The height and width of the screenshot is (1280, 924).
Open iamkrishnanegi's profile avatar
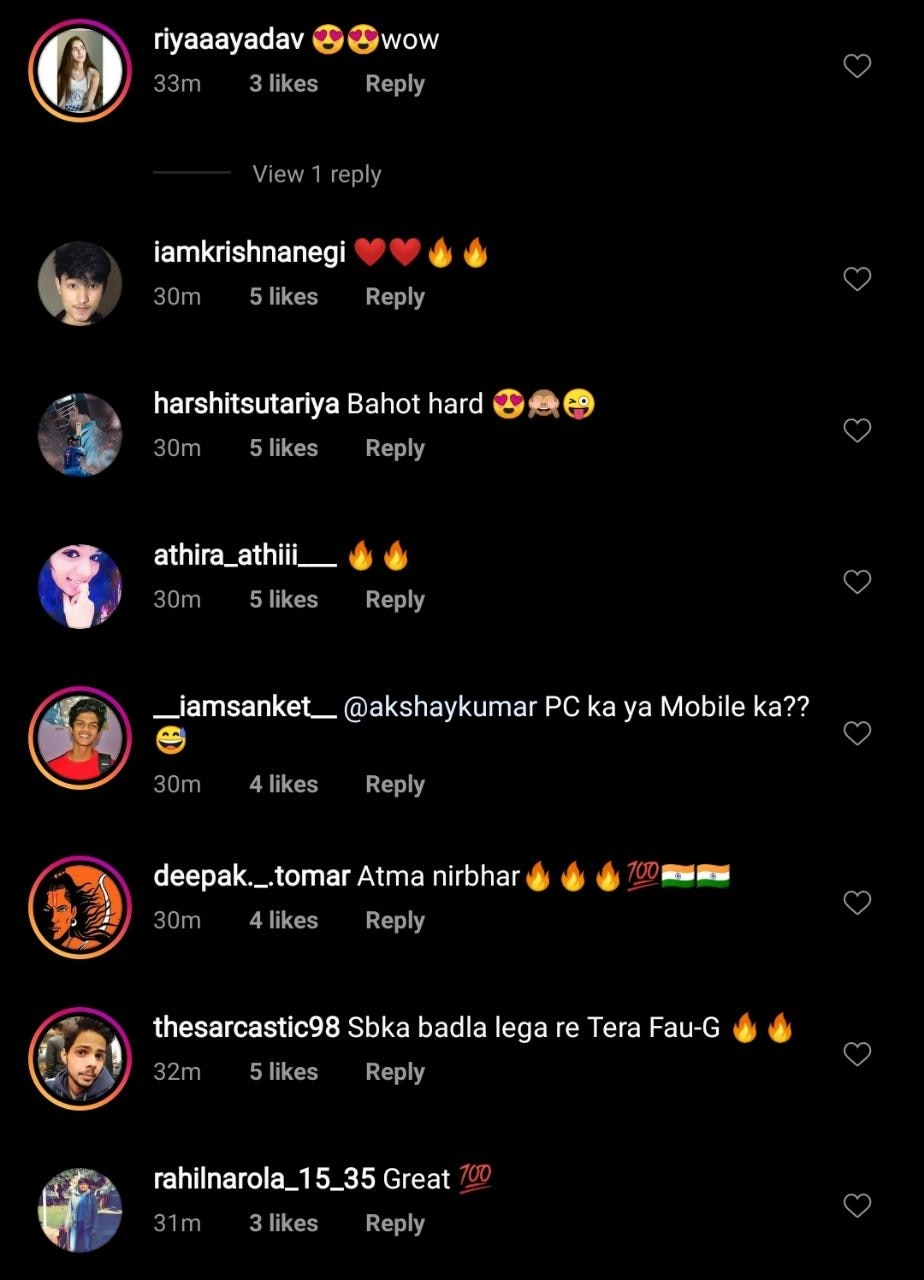point(80,283)
